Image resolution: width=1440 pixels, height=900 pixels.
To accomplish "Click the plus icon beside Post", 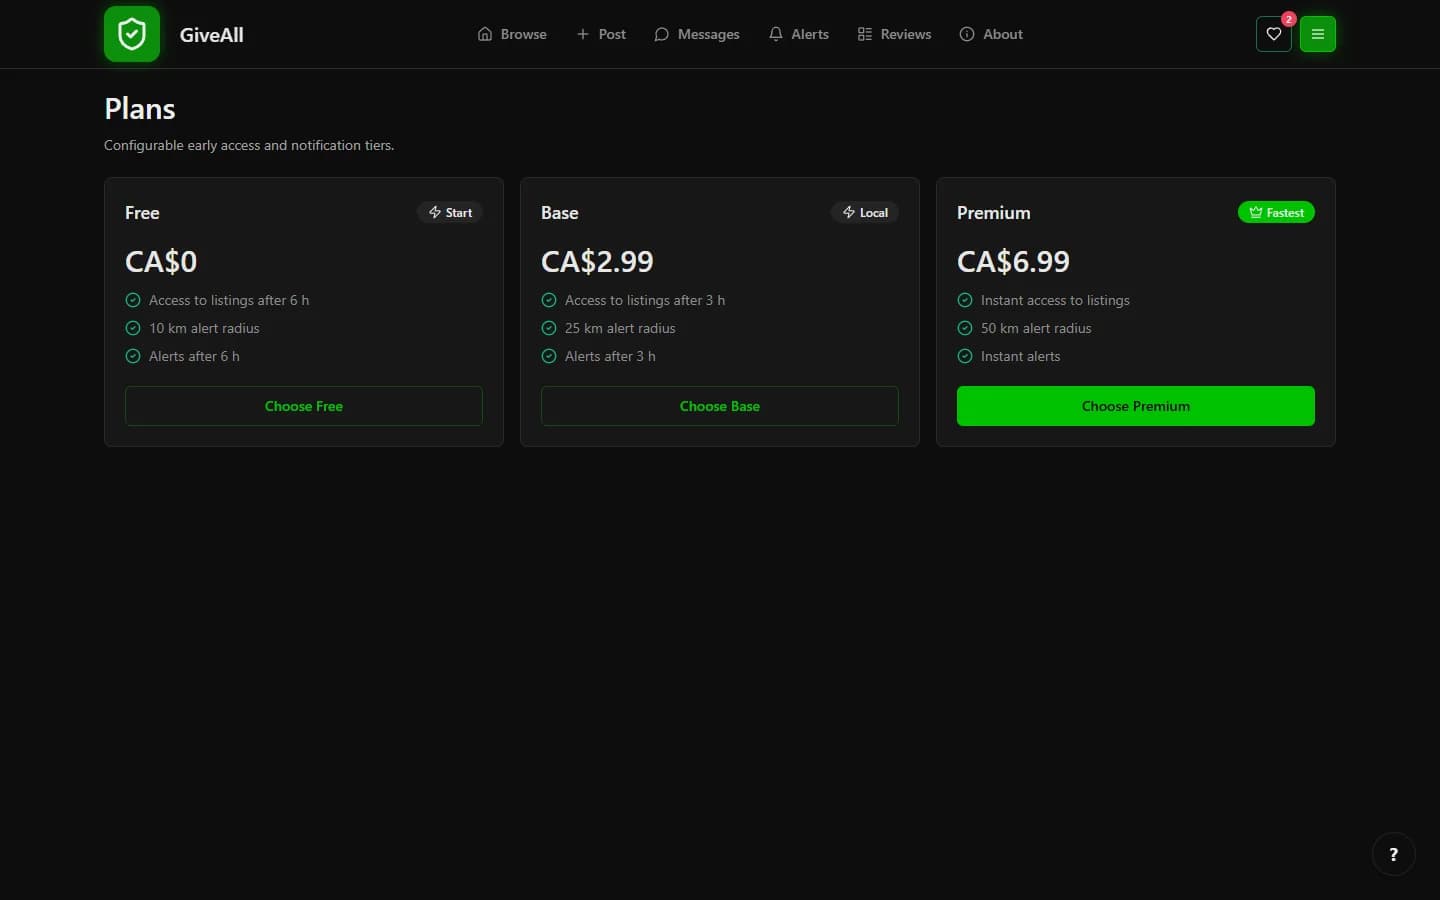I will point(583,34).
